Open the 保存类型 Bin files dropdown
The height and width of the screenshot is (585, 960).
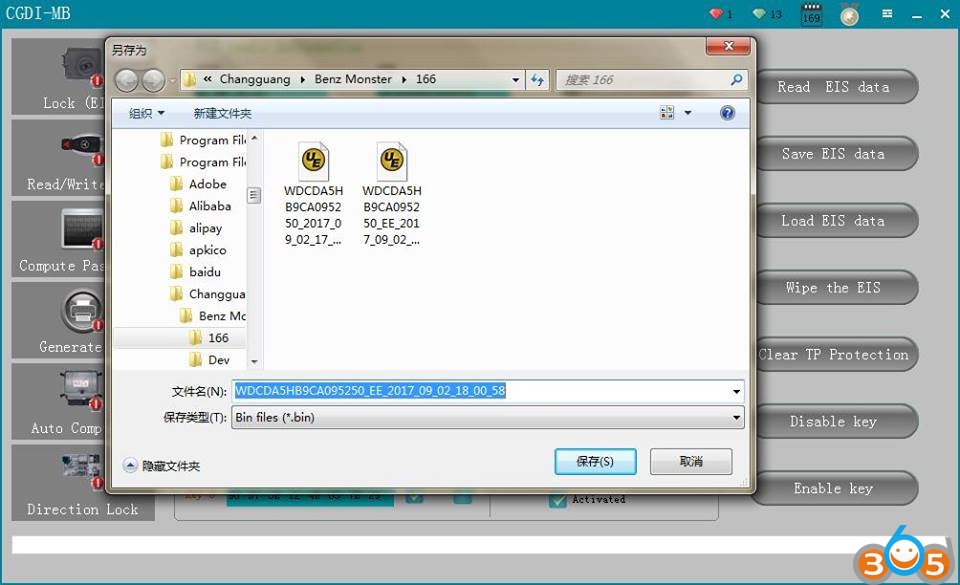coord(737,417)
